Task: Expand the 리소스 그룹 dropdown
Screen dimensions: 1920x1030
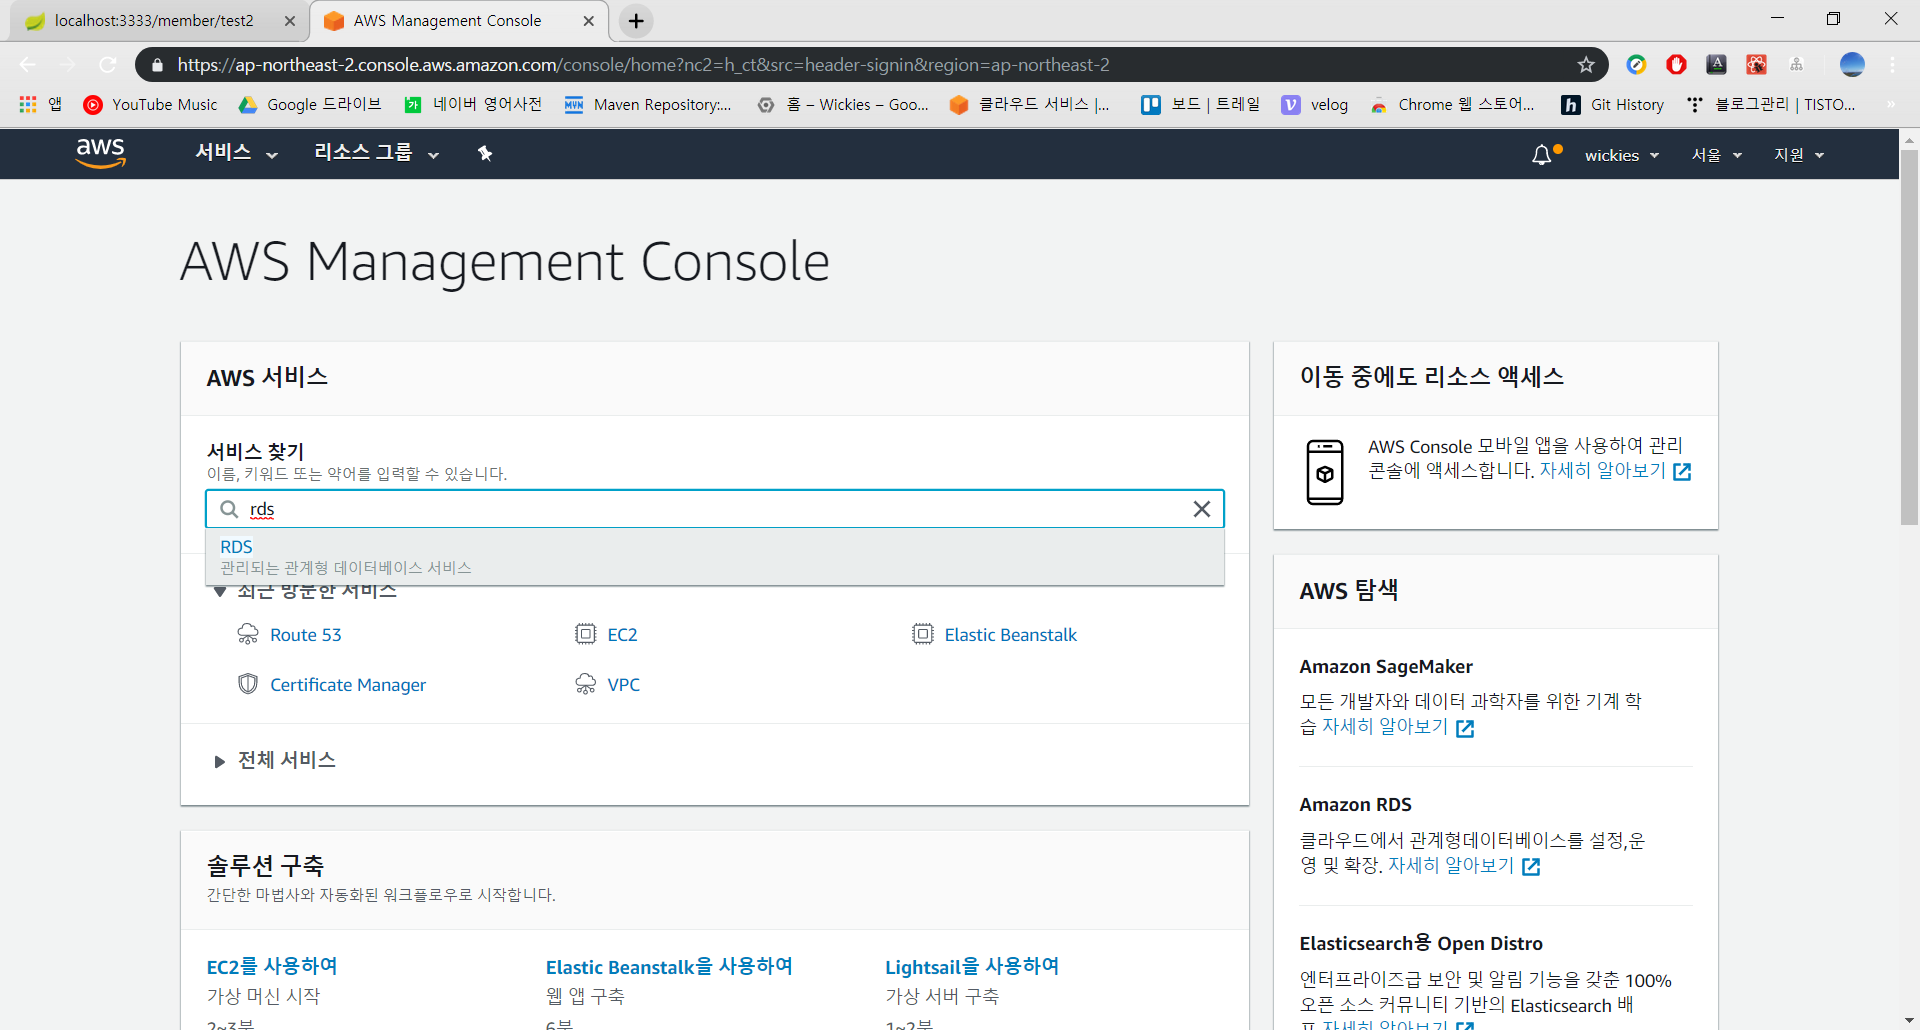Action: 376,153
